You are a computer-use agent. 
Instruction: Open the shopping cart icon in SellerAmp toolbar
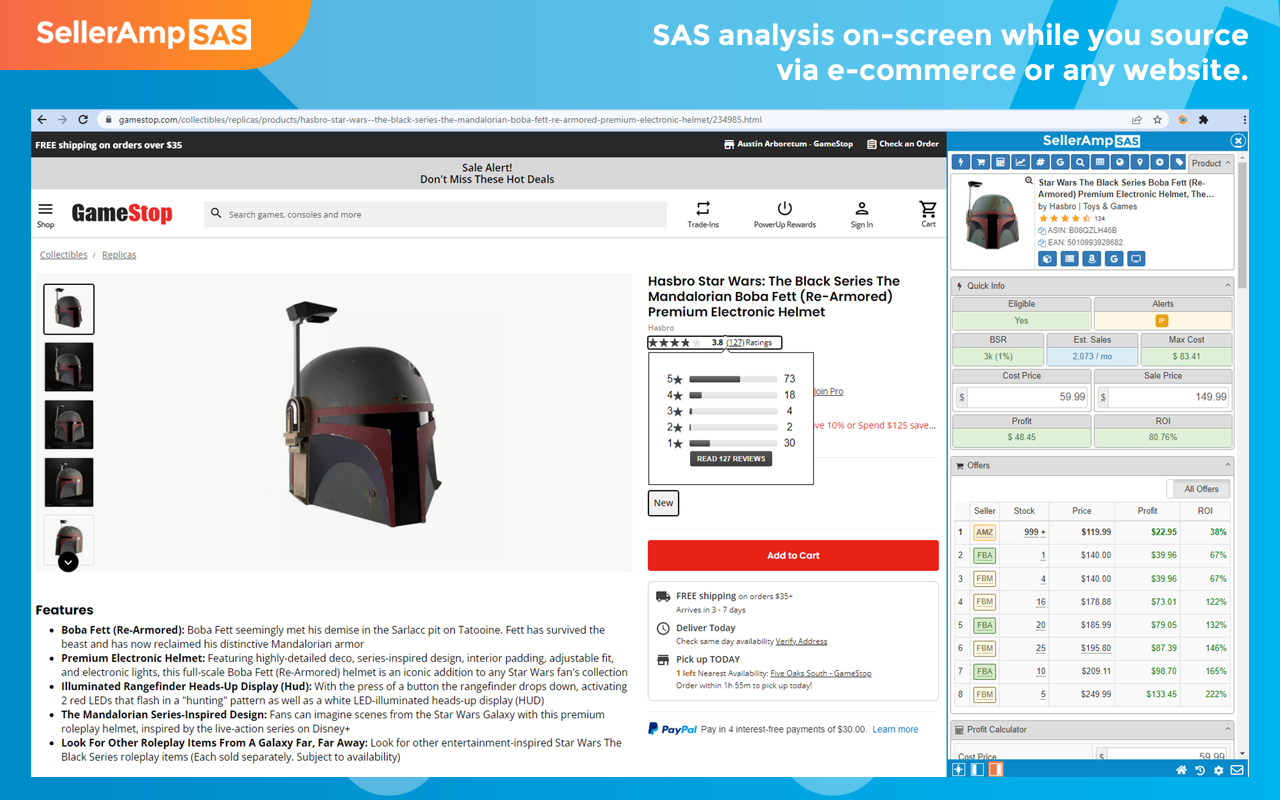[981, 162]
